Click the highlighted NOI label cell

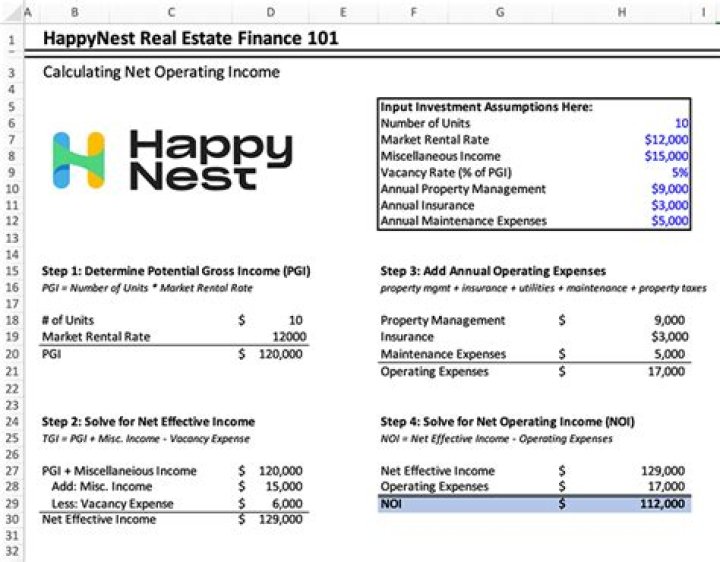click(x=391, y=504)
